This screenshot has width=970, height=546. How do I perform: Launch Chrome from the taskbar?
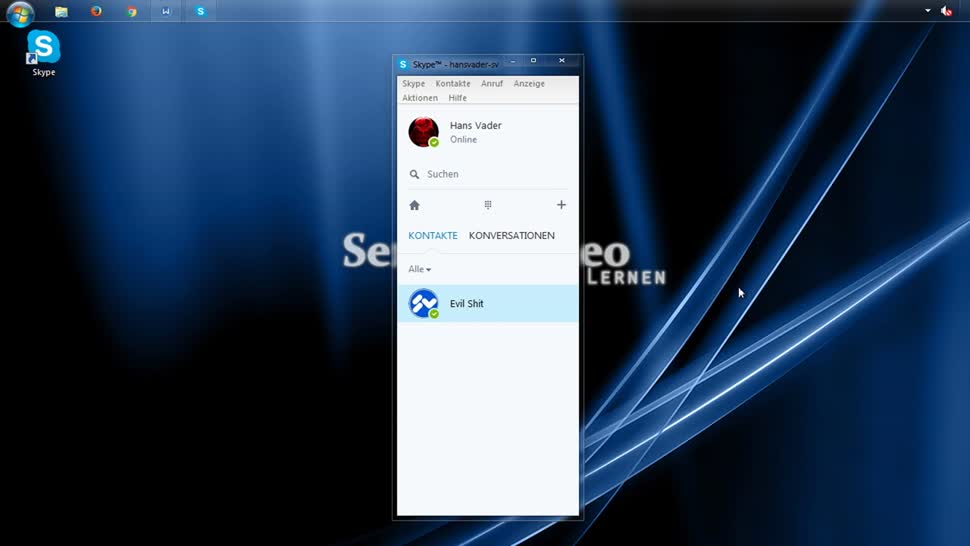[x=132, y=11]
